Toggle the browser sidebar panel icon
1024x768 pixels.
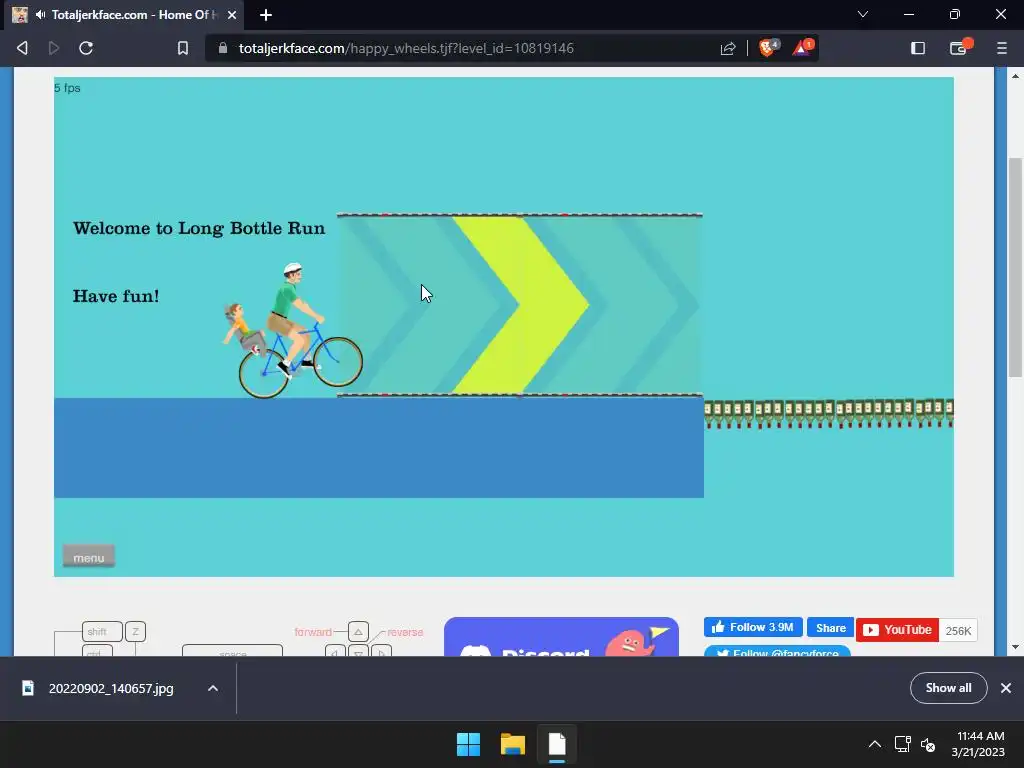pyautogui.click(x=918, y=48)
